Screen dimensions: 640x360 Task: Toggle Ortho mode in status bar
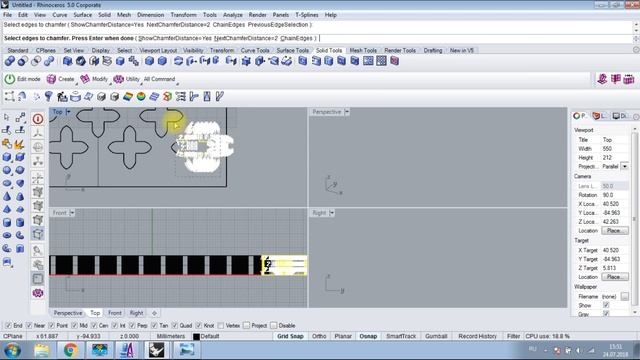click(319, 336)
